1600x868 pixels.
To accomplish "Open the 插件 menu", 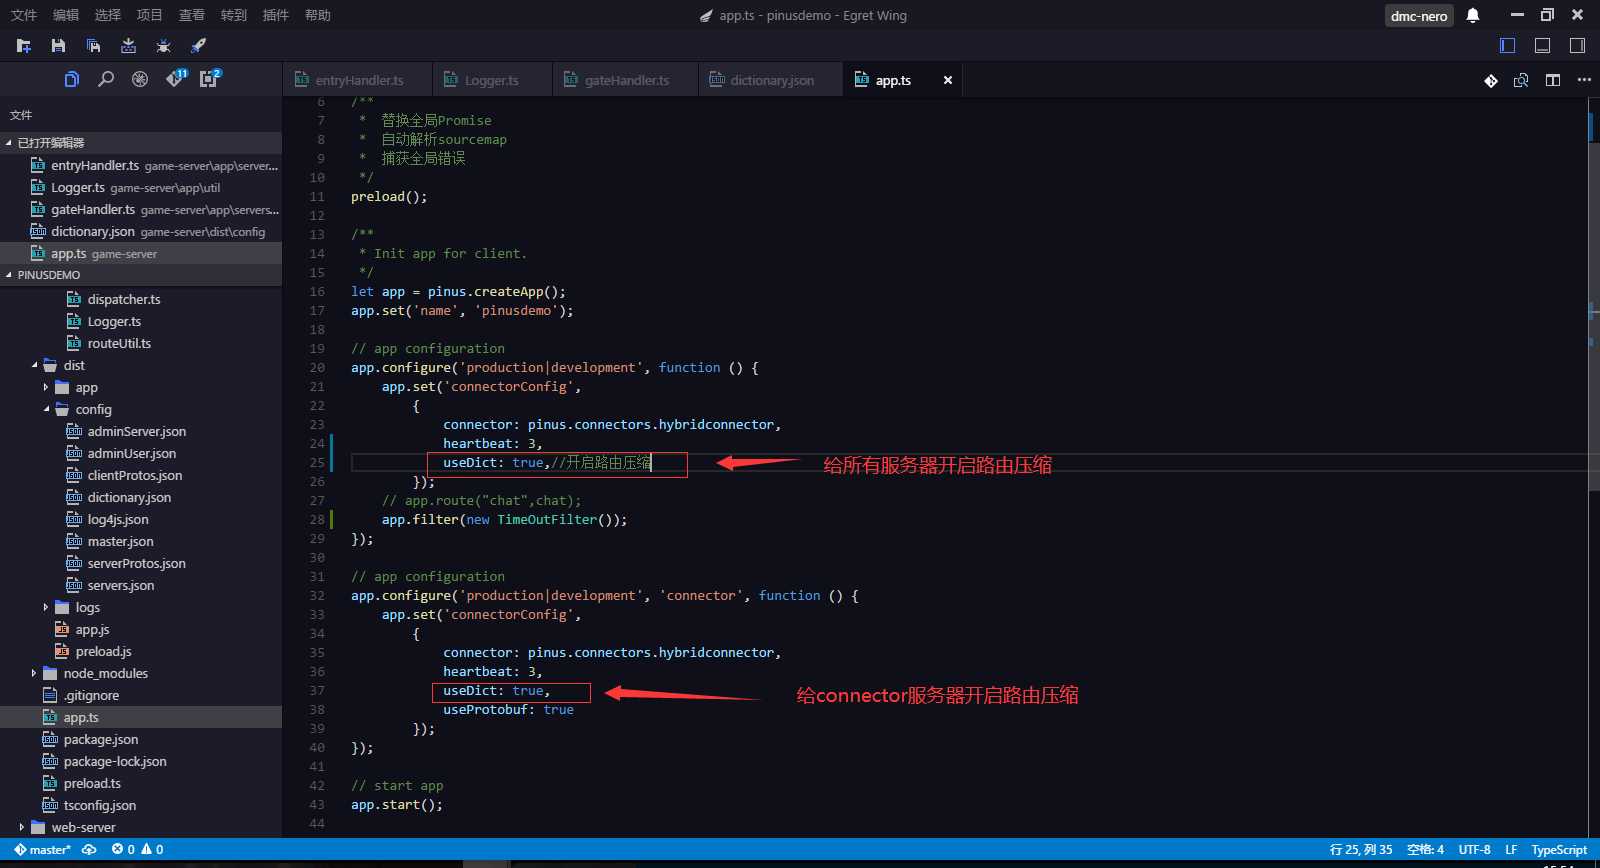I will [276, 15].
